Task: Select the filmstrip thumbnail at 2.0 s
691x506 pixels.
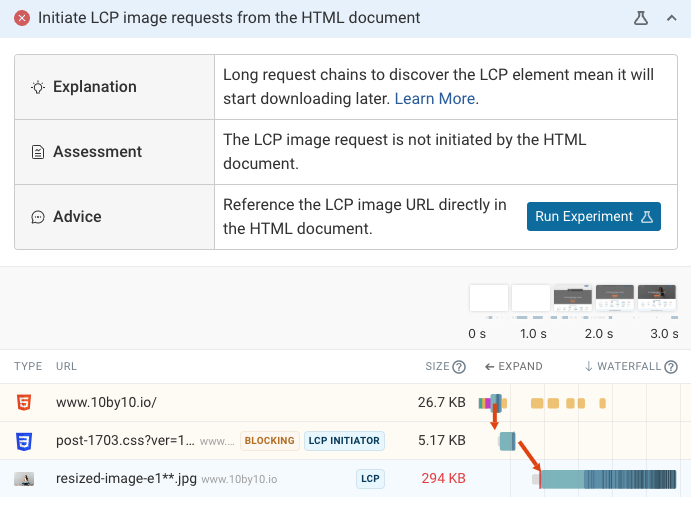Action: 573,298
